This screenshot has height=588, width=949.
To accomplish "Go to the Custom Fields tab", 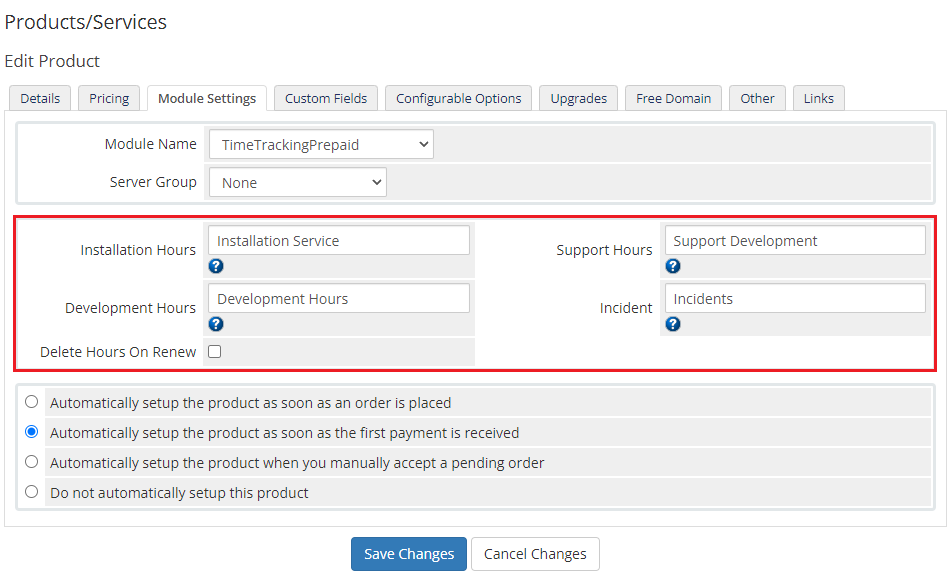I will (x=326, y=99).
